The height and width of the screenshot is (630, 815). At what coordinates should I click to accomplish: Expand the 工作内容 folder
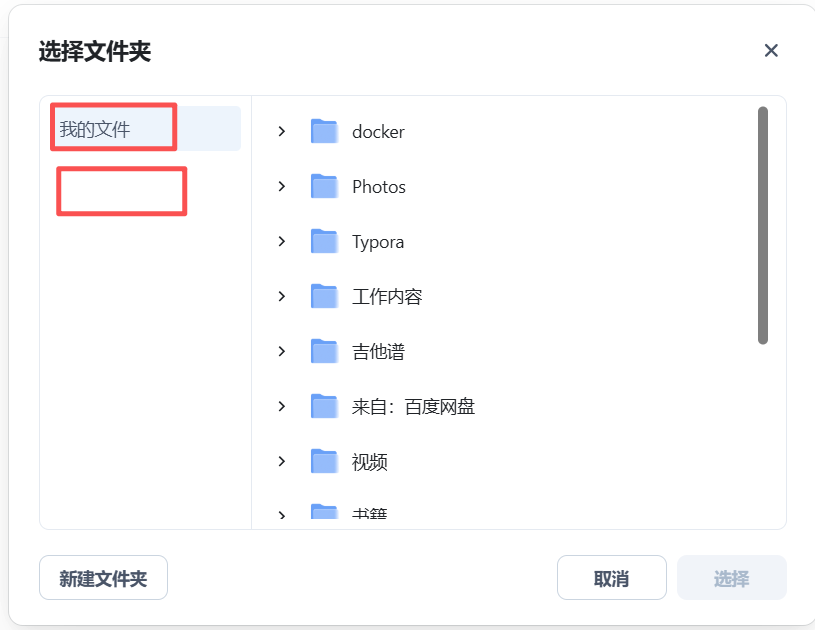point(282,296)
